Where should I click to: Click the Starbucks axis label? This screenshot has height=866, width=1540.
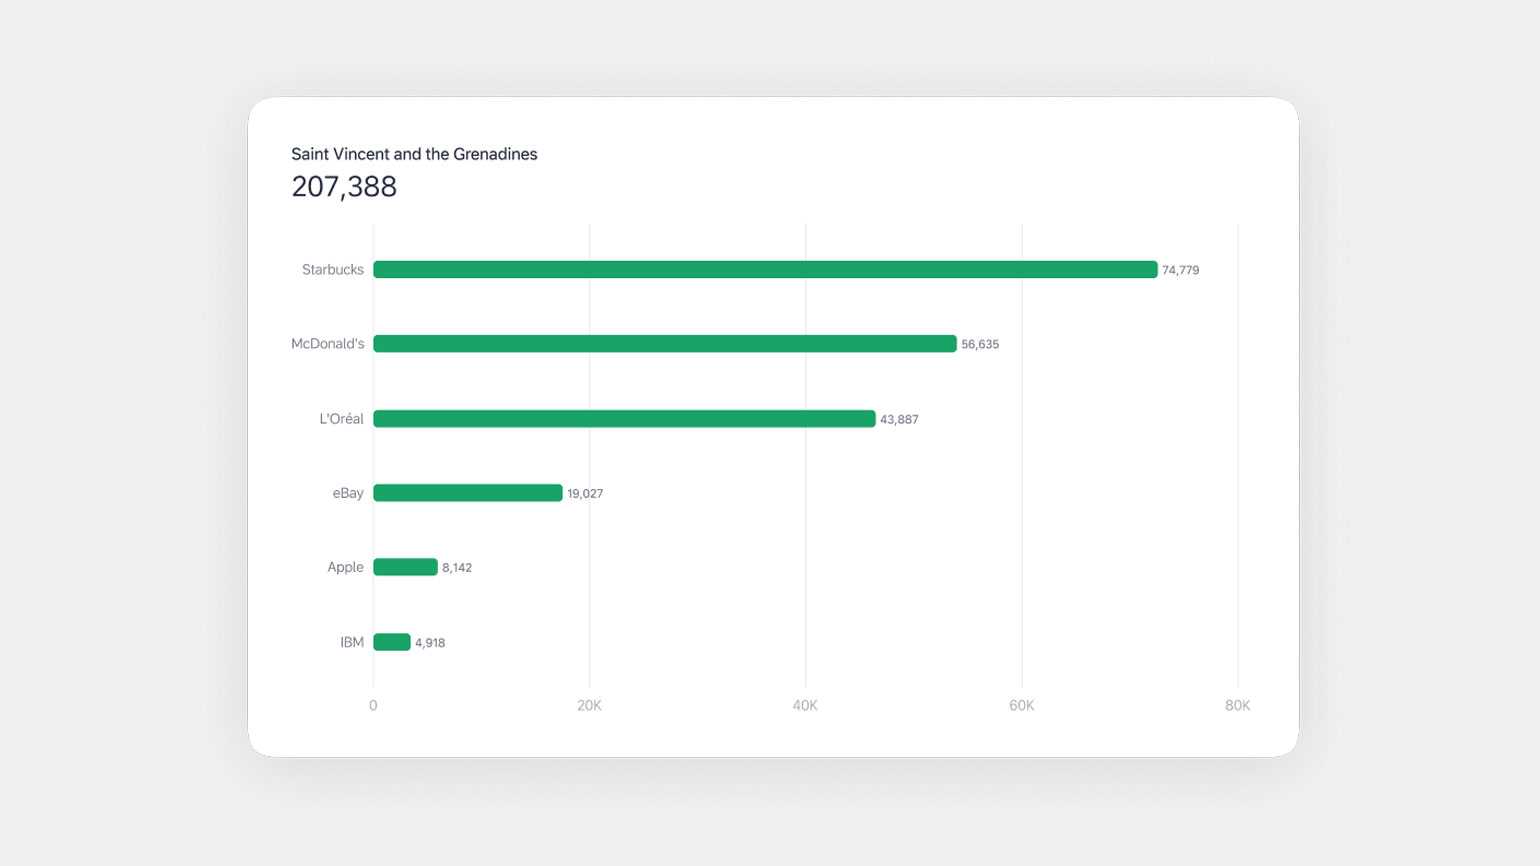(332, 270)
